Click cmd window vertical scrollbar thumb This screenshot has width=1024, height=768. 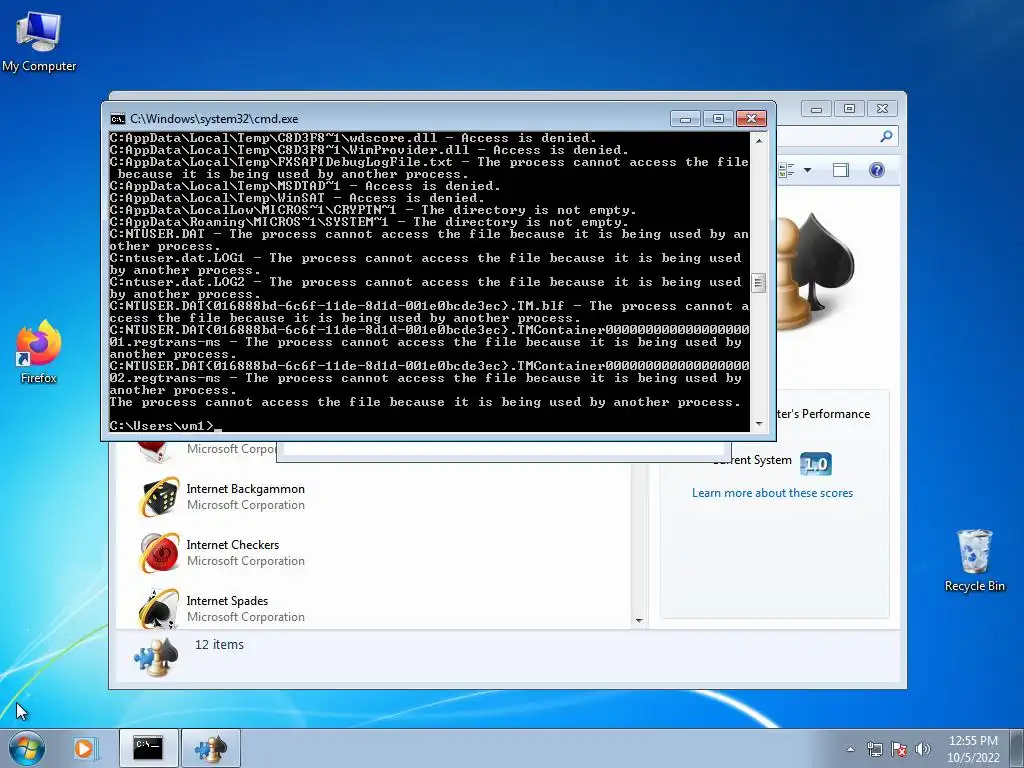pos(758,282)
